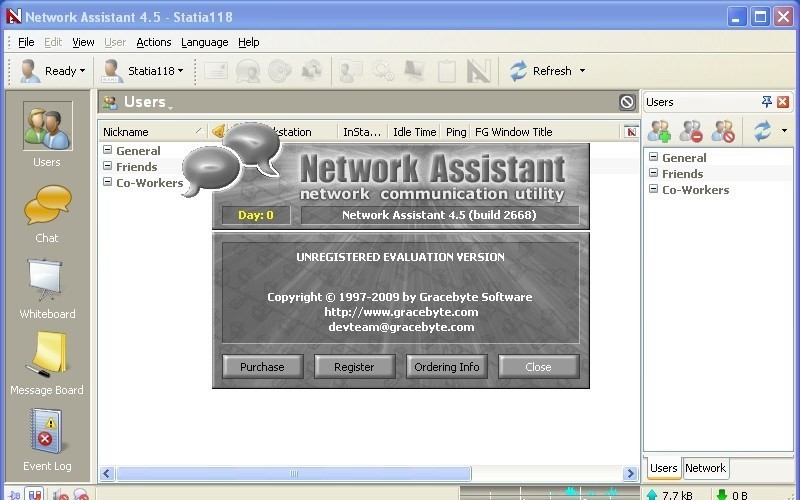Collapse Friends group in right Users panel

[653, 172]
